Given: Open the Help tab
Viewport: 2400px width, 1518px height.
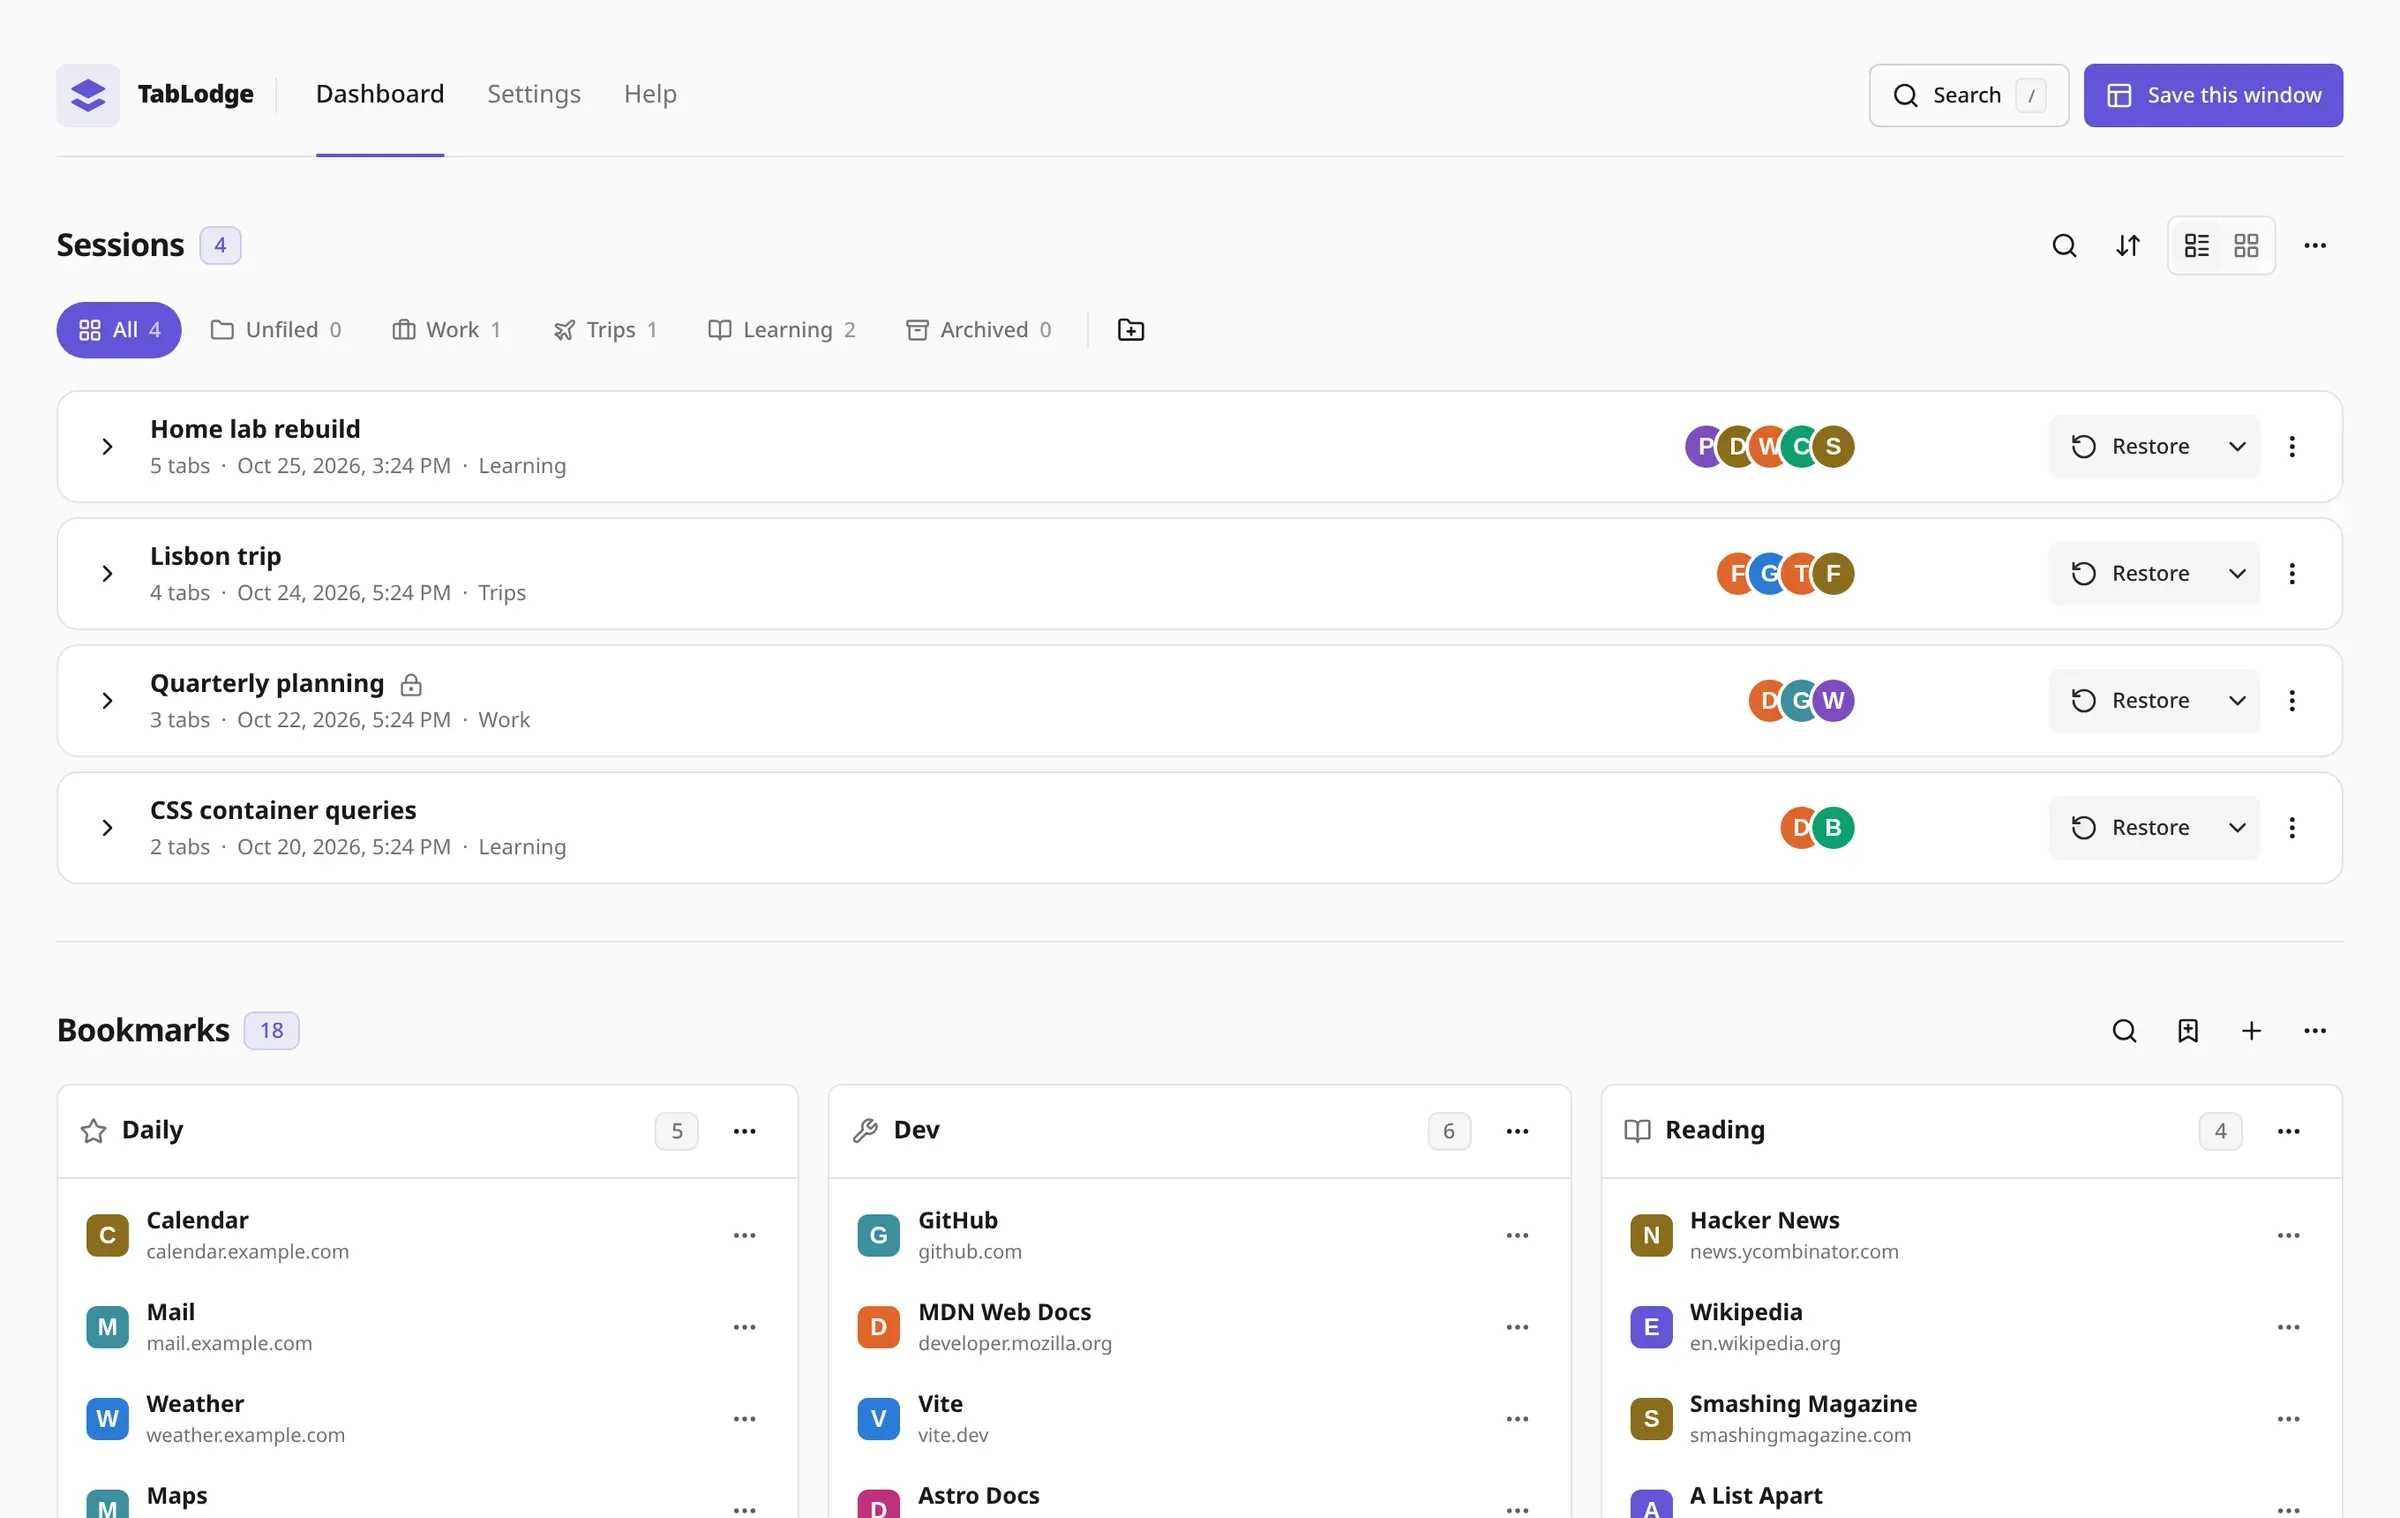Looking at the screenshot, I should (650, 94).
